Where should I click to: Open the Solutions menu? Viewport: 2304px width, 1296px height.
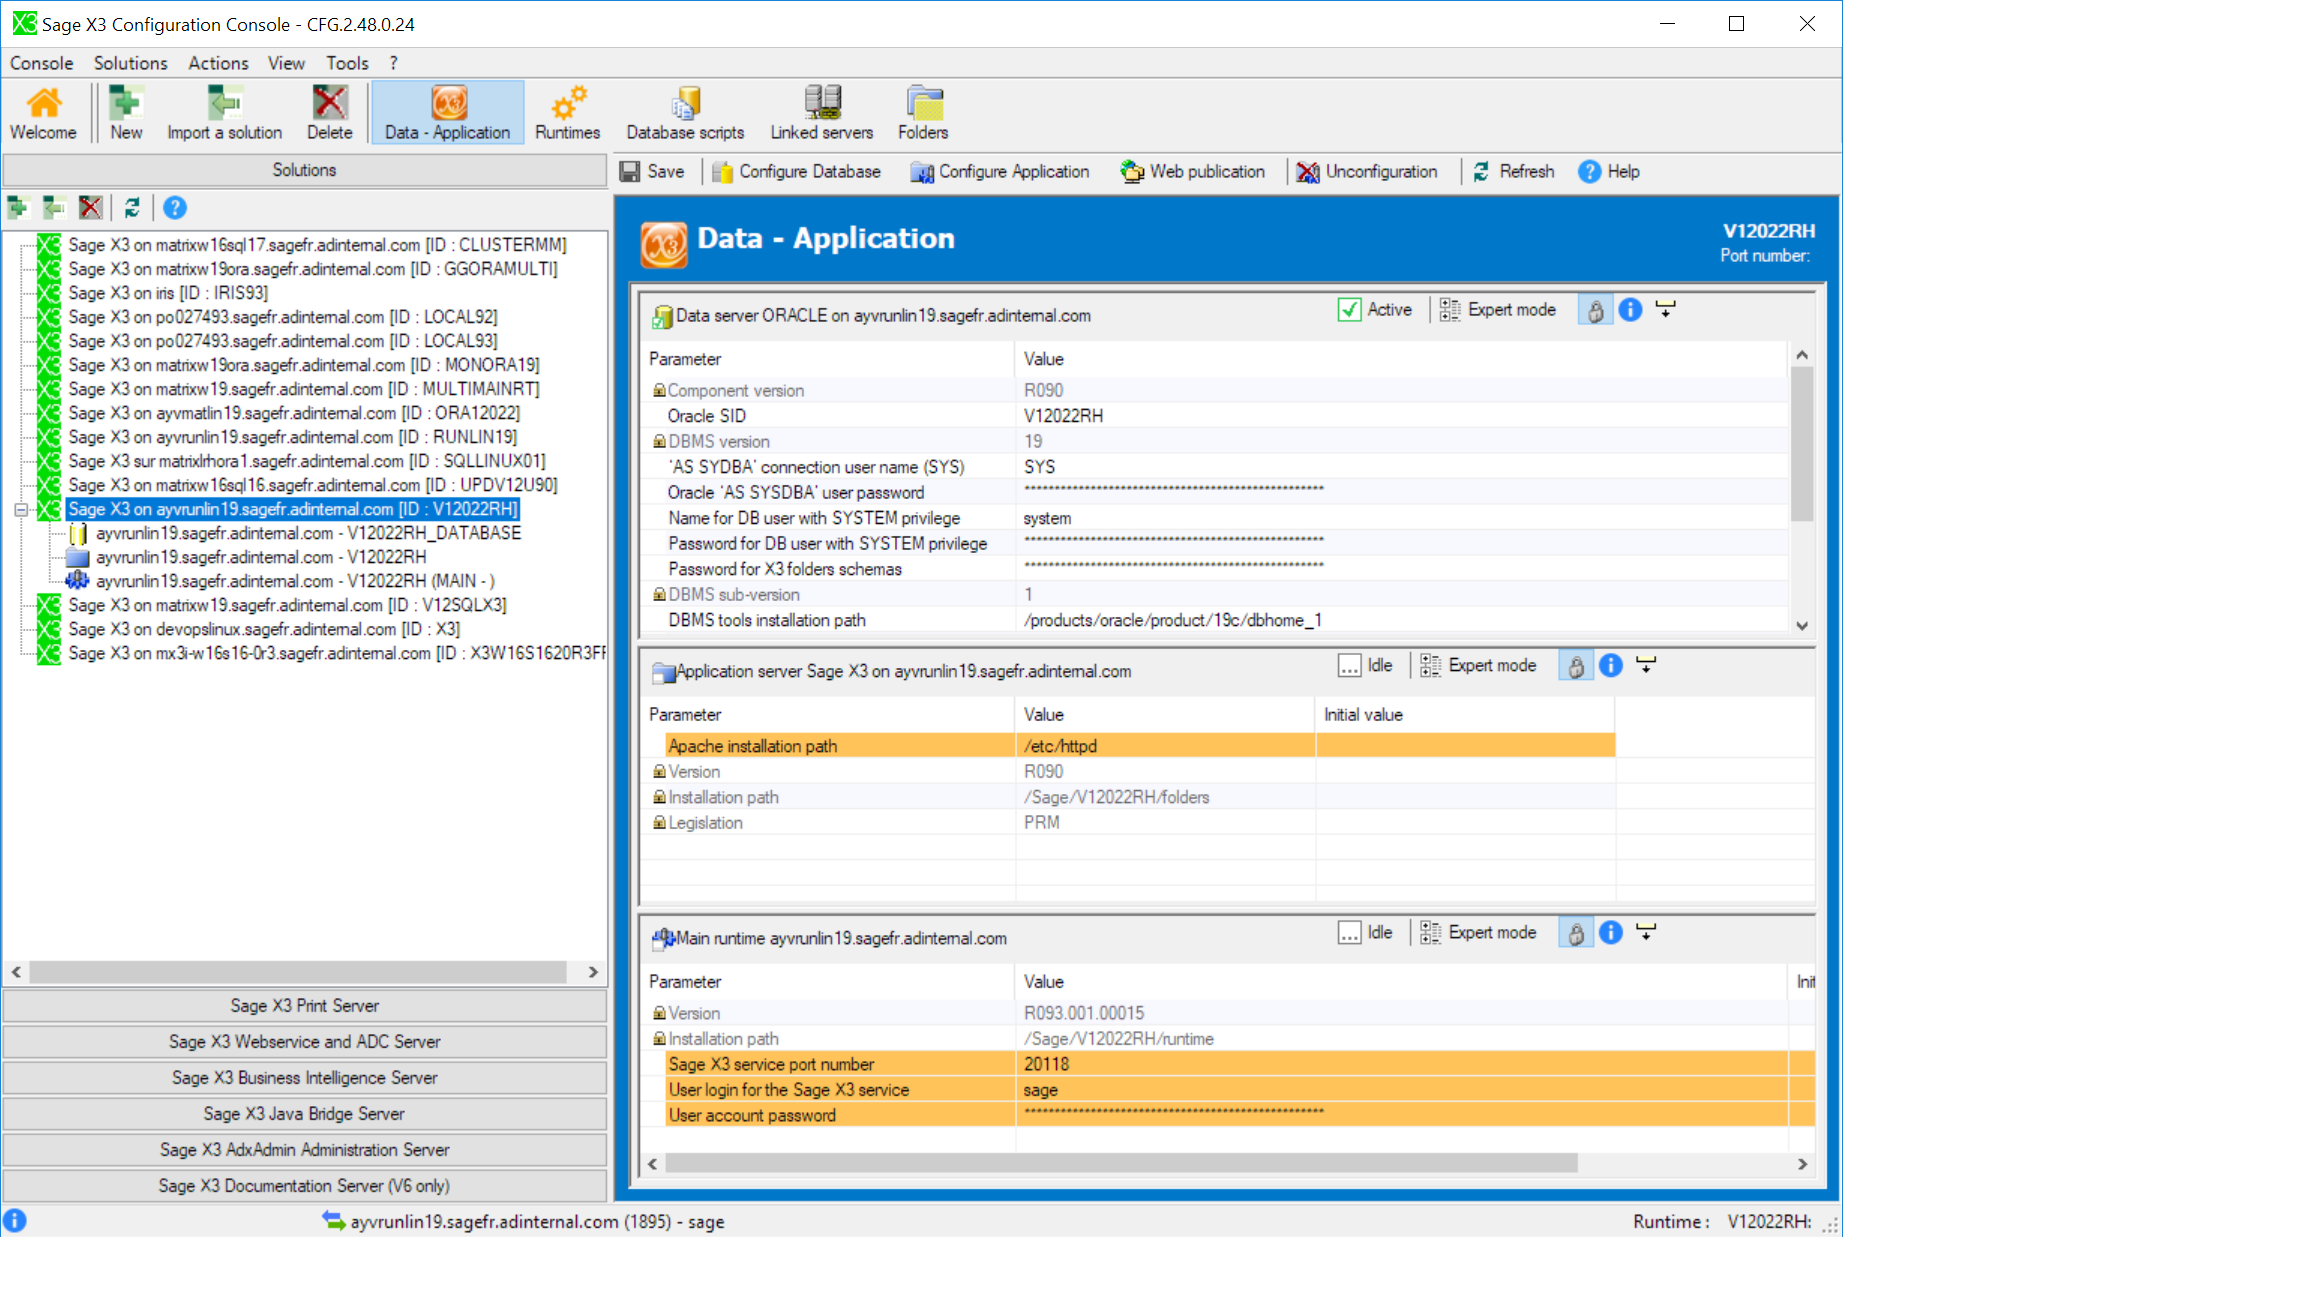pyautogui.click(x=130, y=63)
